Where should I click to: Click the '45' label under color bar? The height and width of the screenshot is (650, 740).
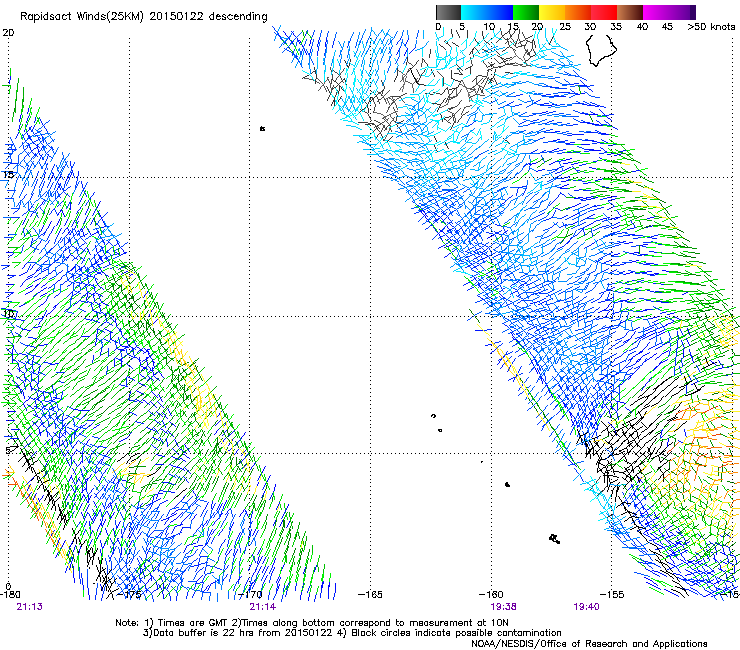667,26
